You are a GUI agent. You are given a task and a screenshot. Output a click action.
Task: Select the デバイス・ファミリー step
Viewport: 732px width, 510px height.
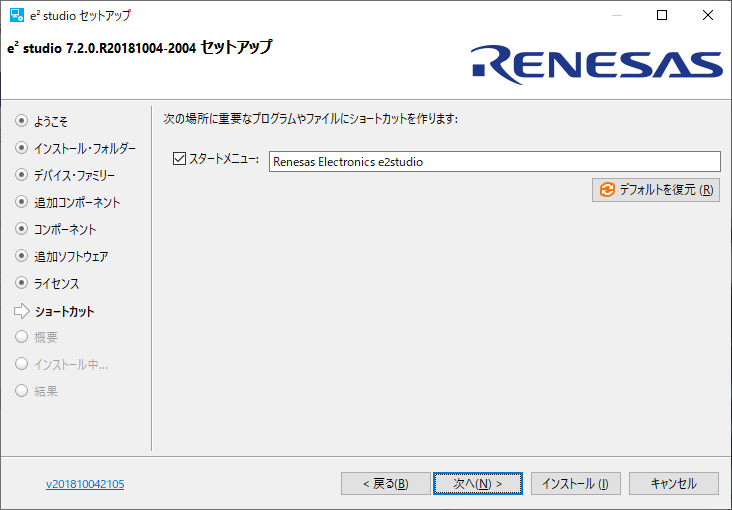74,176
